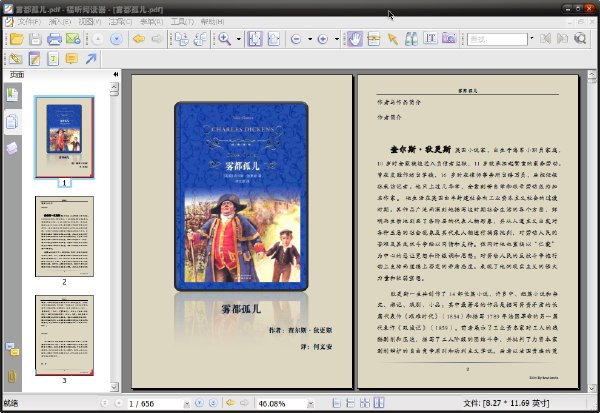
Task: Select the snapshot text viewer tool icon
Action: coord(373,39)
